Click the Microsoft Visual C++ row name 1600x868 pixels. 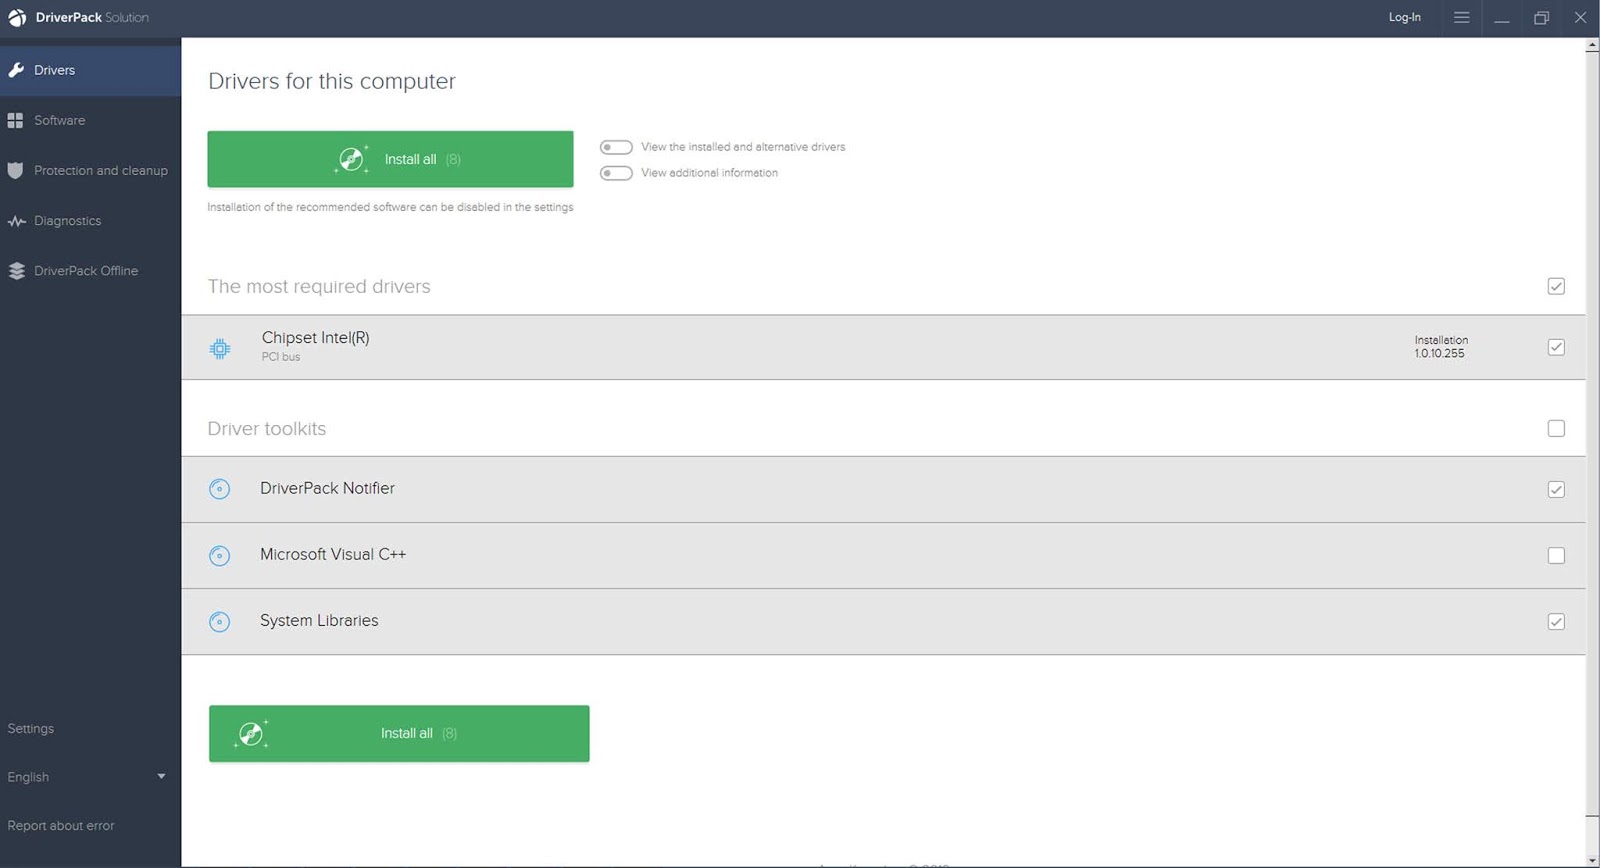[333, 554]
